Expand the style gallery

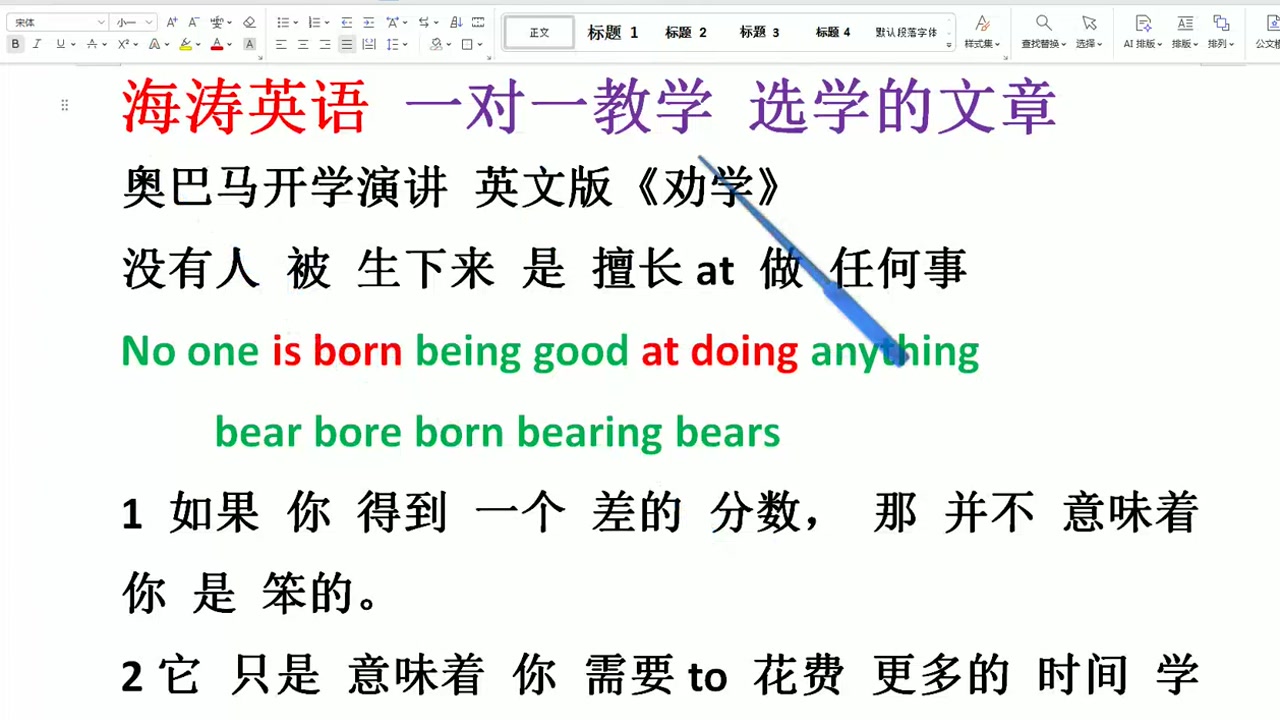coord(949,44)
